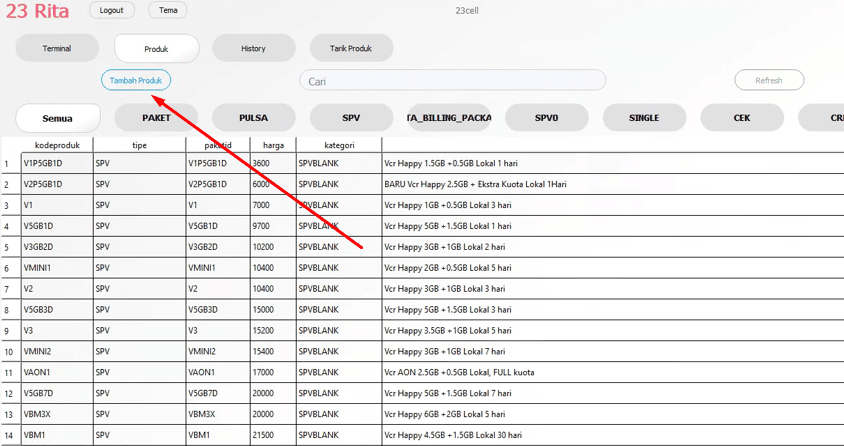Click the Logout button
This screenshot has height=446, width=844.
pos(111,10)
